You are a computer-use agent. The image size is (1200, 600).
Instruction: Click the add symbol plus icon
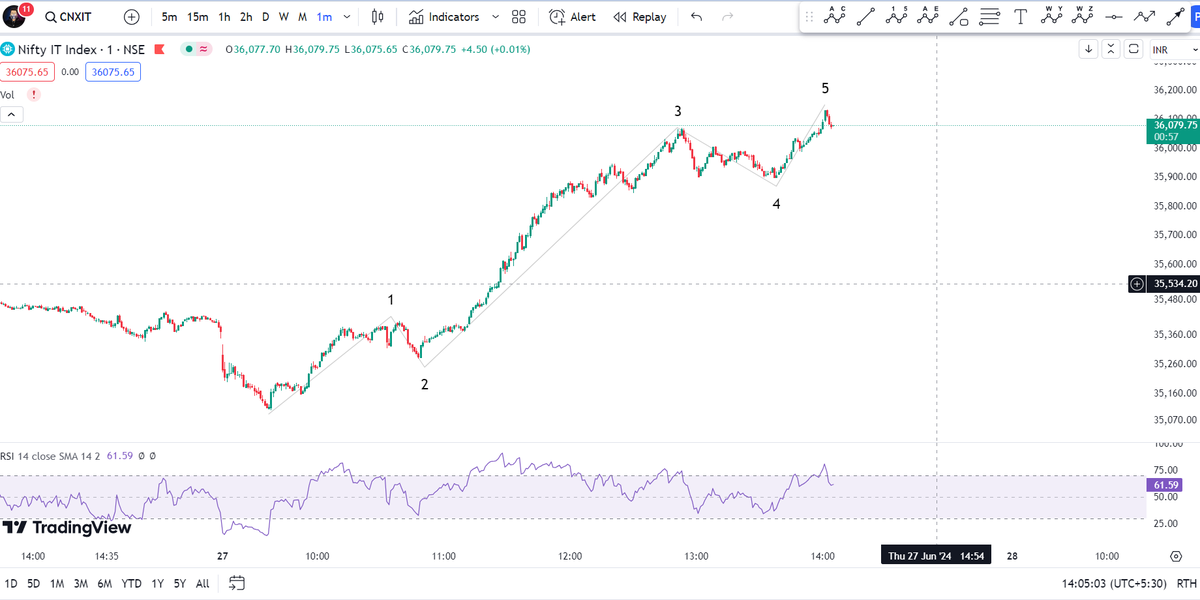click(132, 17)
